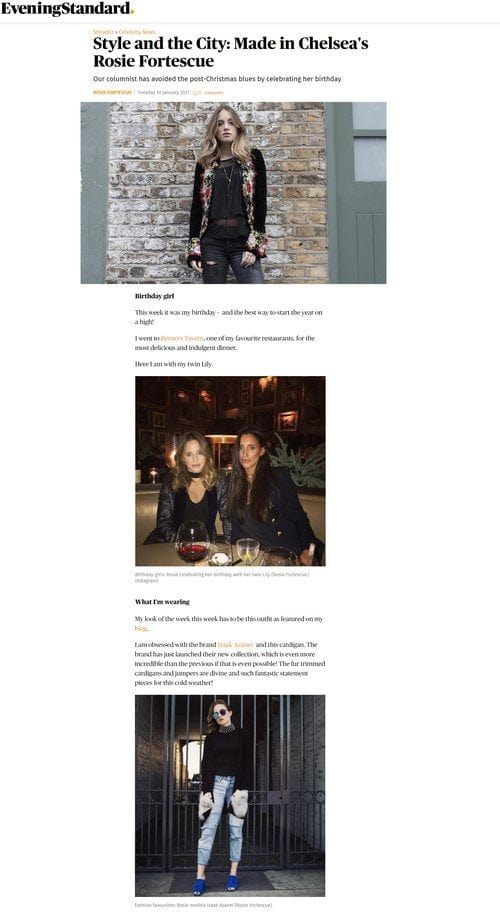Click the Fashion favourites photo caption
The height and width of the screenshot is (916, 500).
click(x=204, y=905)
